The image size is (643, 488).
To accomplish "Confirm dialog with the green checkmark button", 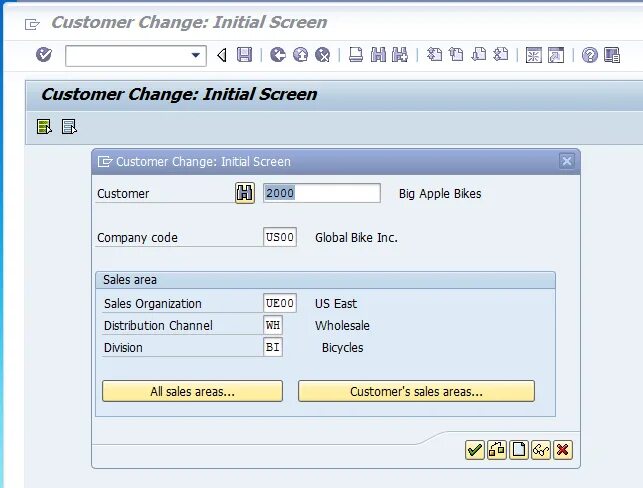I will click(x=475, y=450).
